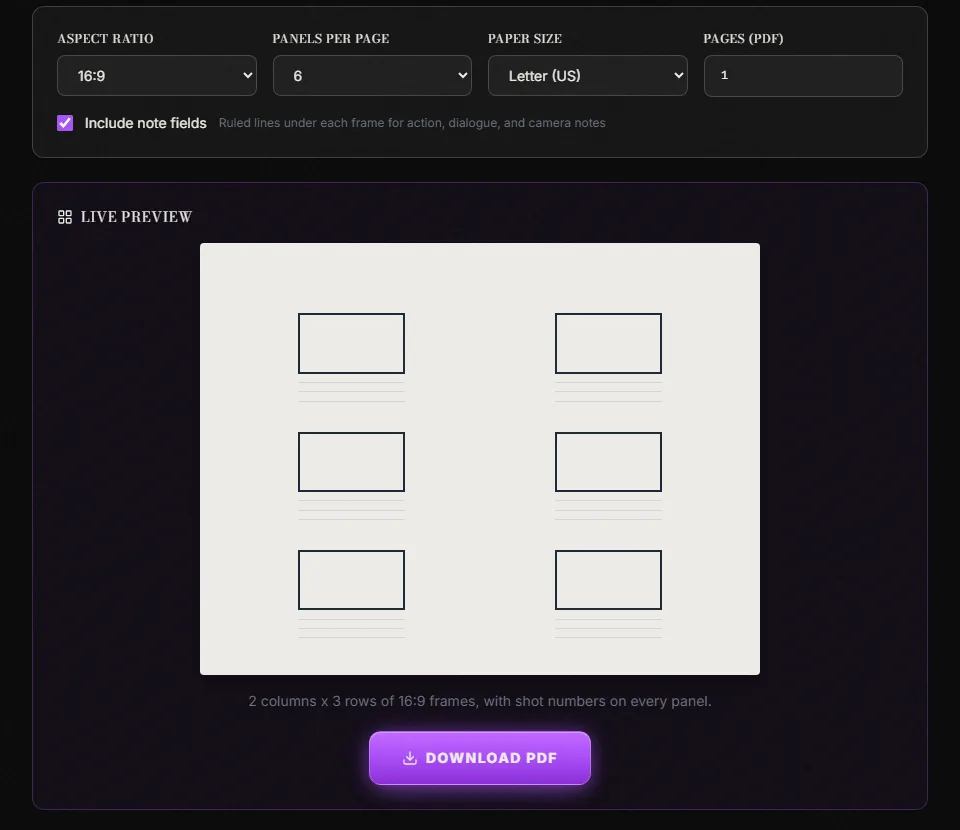Click the 'Ruled lines under each frame' description
The width and height of the screenshot is (960, 830).
(412, 123)
